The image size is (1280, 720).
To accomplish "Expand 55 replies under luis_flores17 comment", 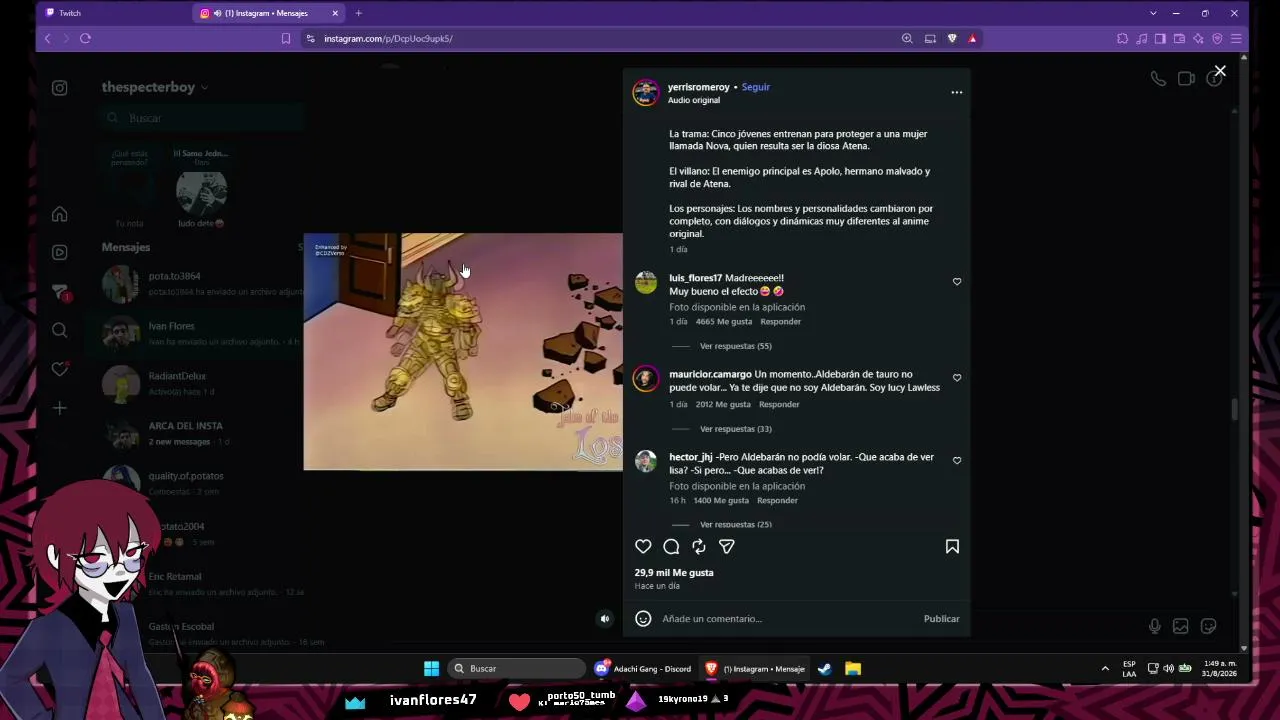I will click(x=735, y=346).
